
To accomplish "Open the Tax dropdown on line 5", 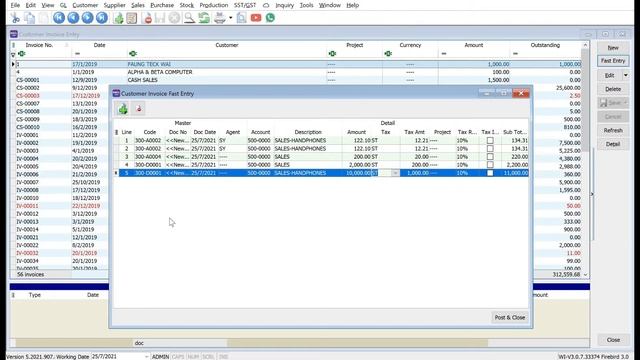I will (395, 173).
